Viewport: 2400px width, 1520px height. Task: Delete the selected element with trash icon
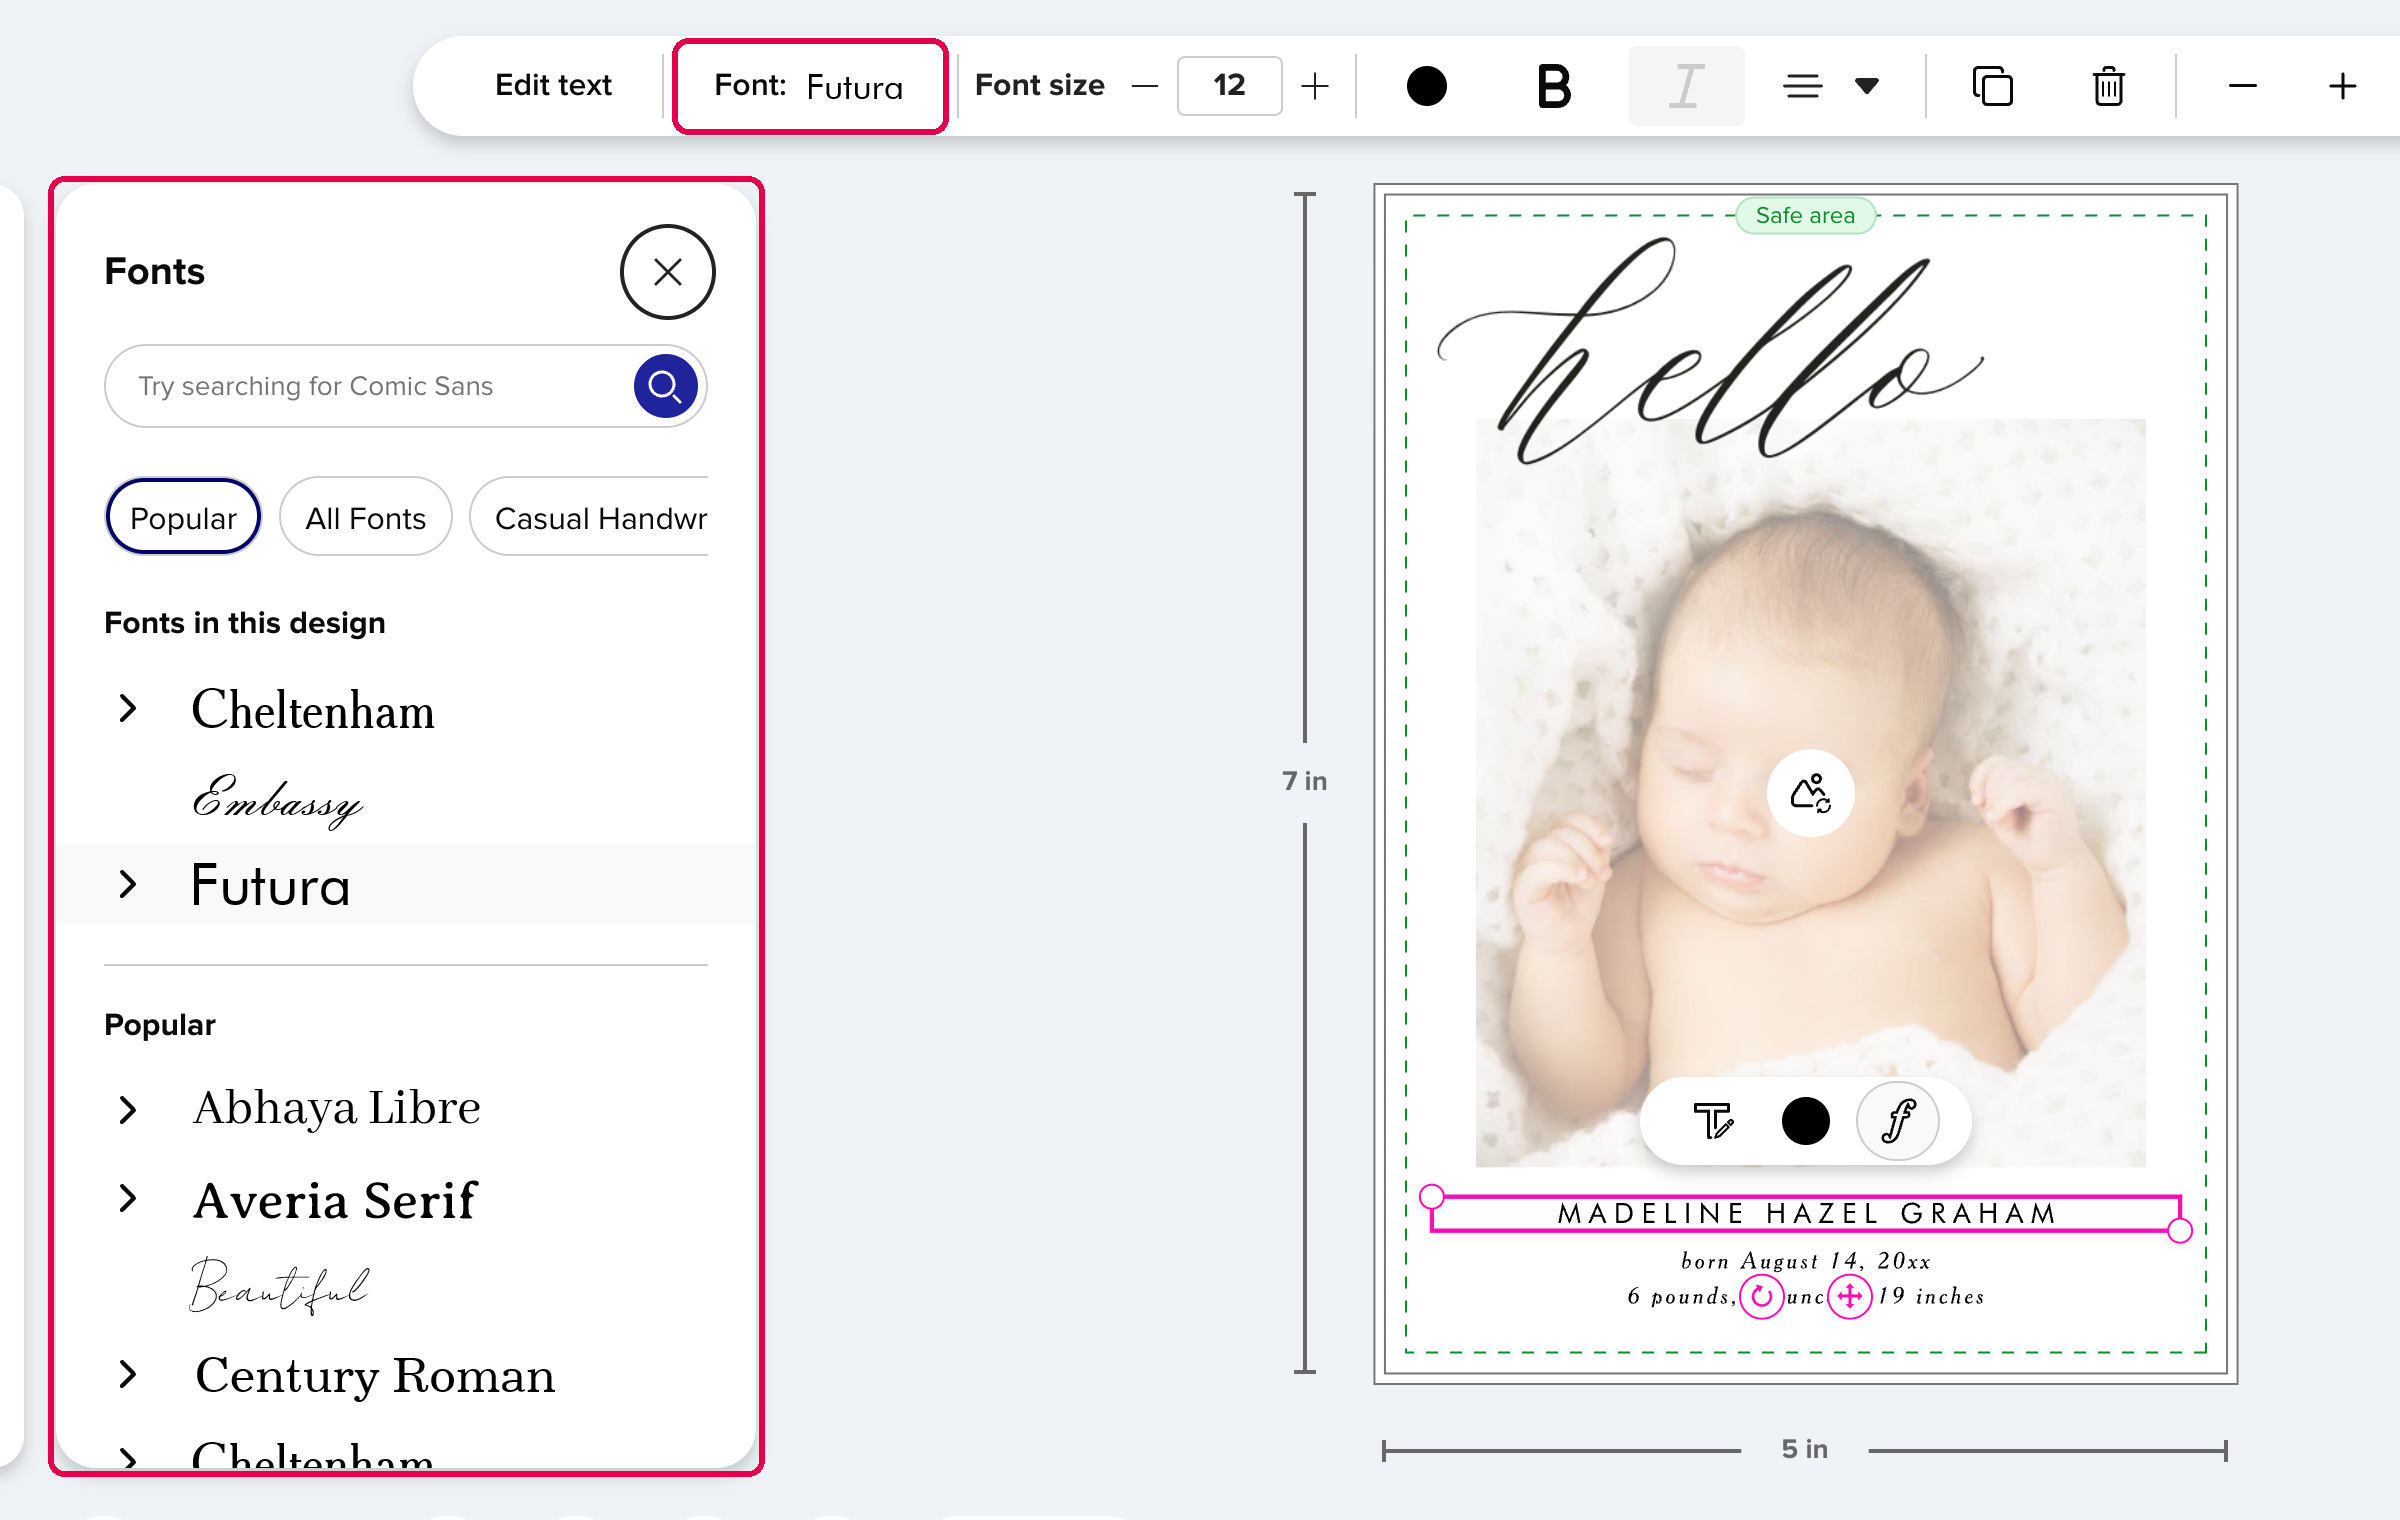pos(2108,86)
